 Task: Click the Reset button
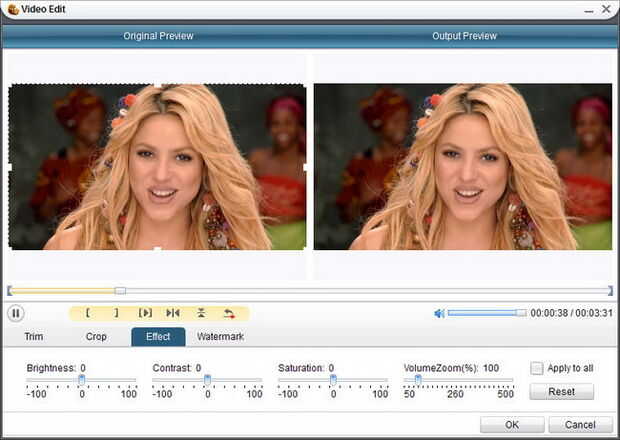(561, 391)
